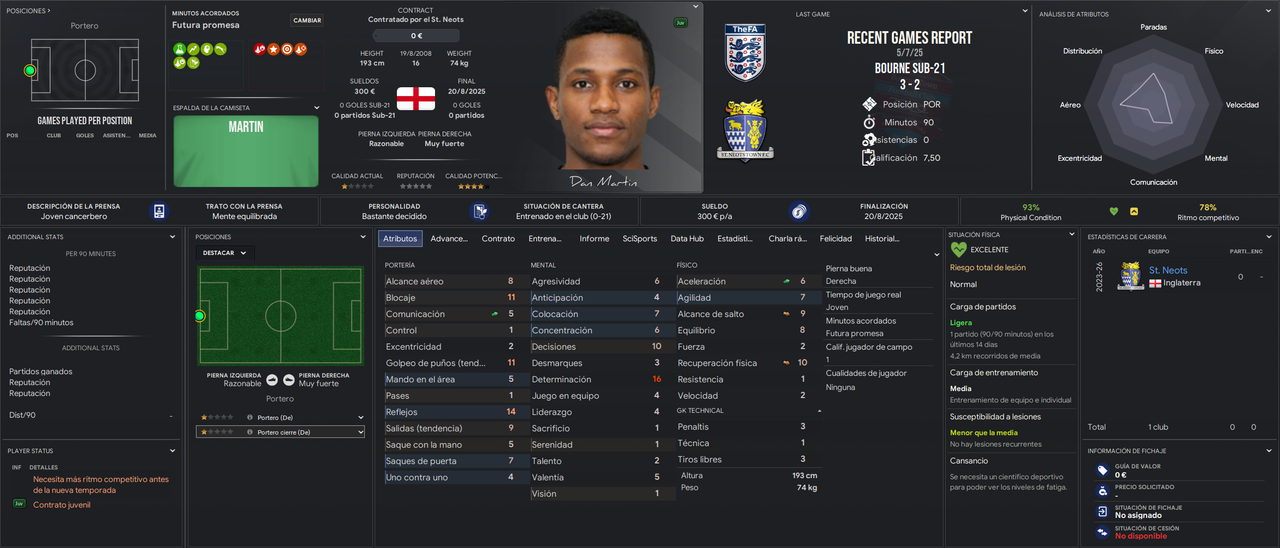Click the green heart icon beside Physical Condition
Screen dimensions: 1280x548
(1114, 211)
